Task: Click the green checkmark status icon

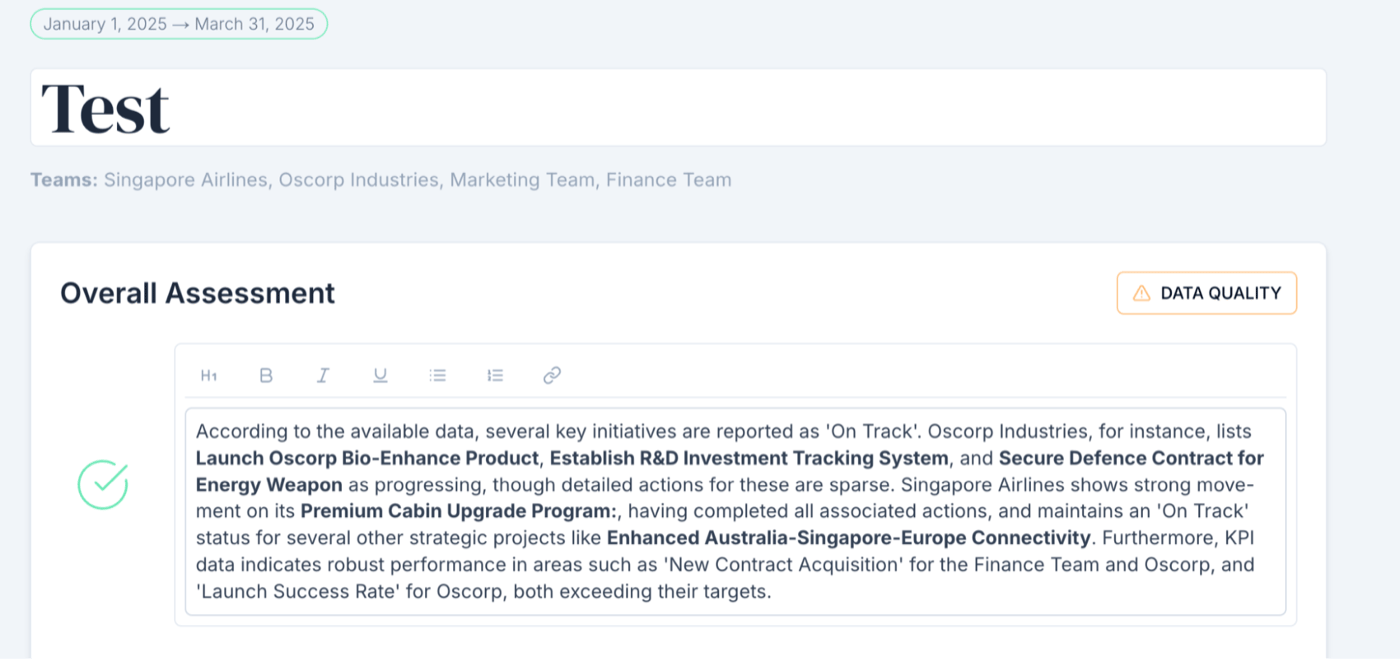Action: click(103, 485)
